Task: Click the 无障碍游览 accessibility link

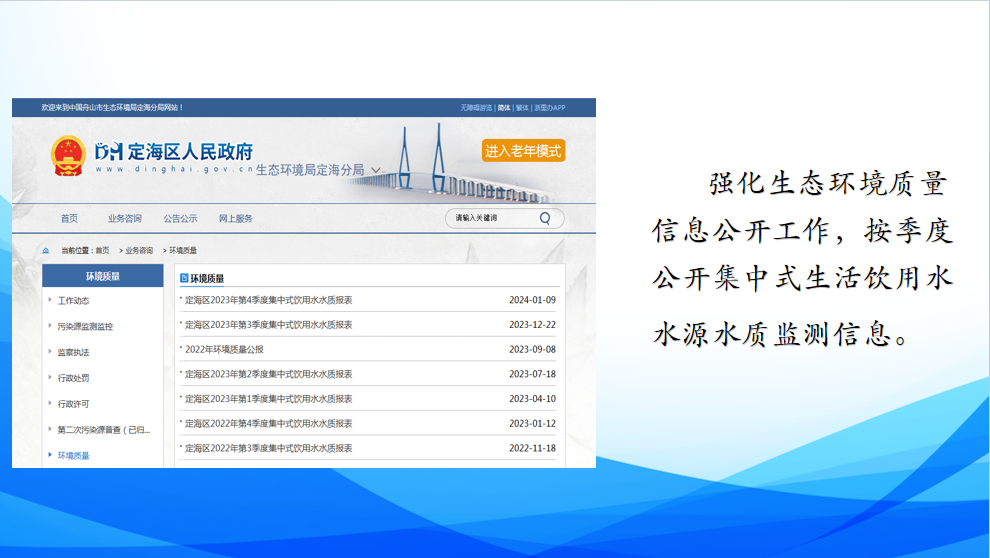Action: click(476, 107)
